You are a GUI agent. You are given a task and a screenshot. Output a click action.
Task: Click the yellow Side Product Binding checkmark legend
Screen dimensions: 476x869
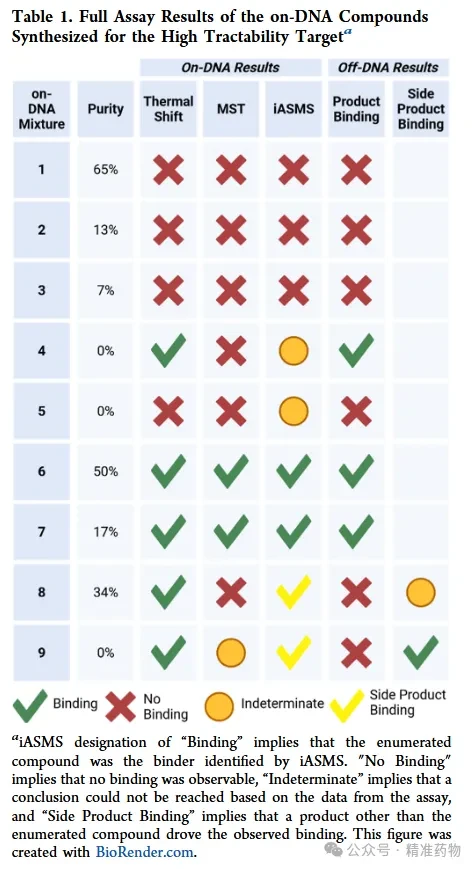tap(347, 706)
